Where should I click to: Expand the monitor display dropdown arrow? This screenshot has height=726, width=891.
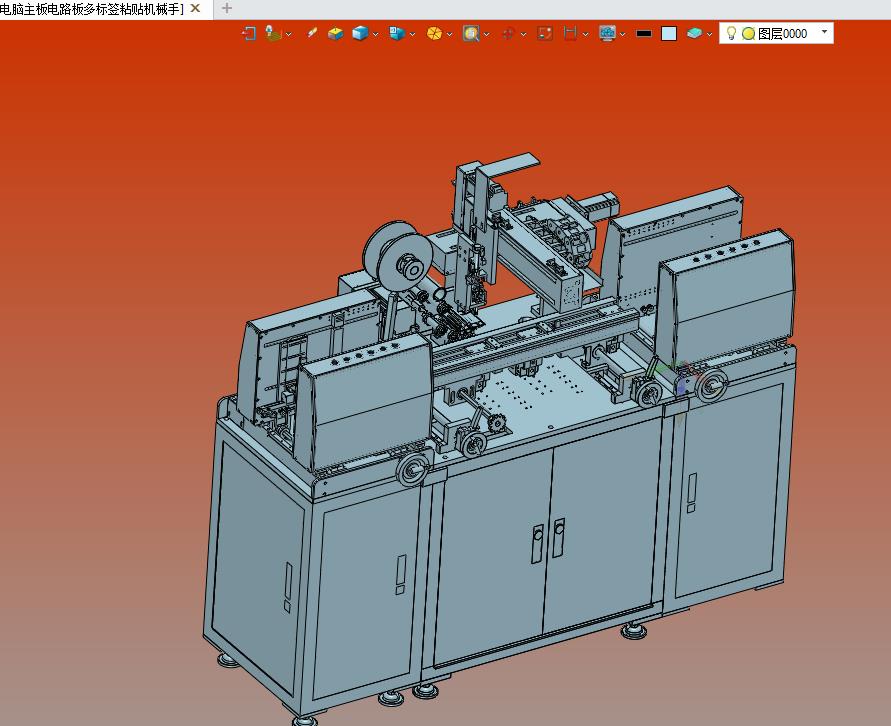[623, 34]
